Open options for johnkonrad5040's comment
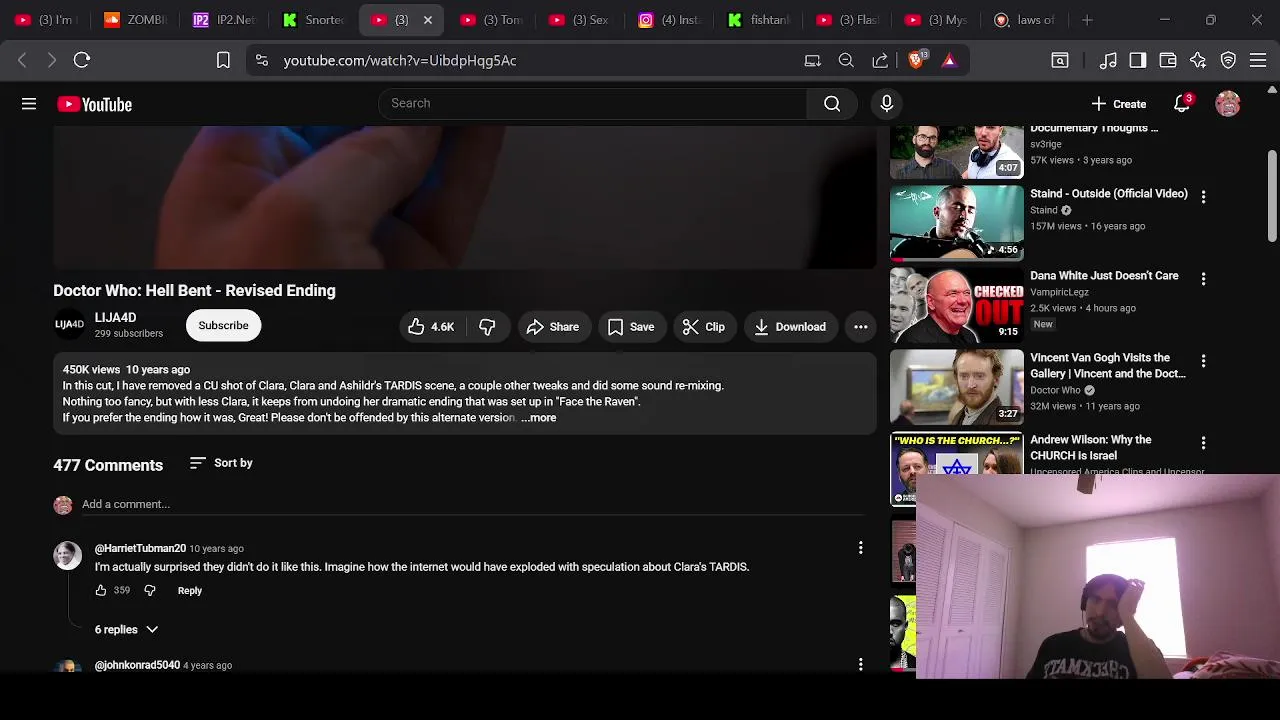Viewport: 1280px width, 720px height. pyautogui.click(x=860, y=664)
